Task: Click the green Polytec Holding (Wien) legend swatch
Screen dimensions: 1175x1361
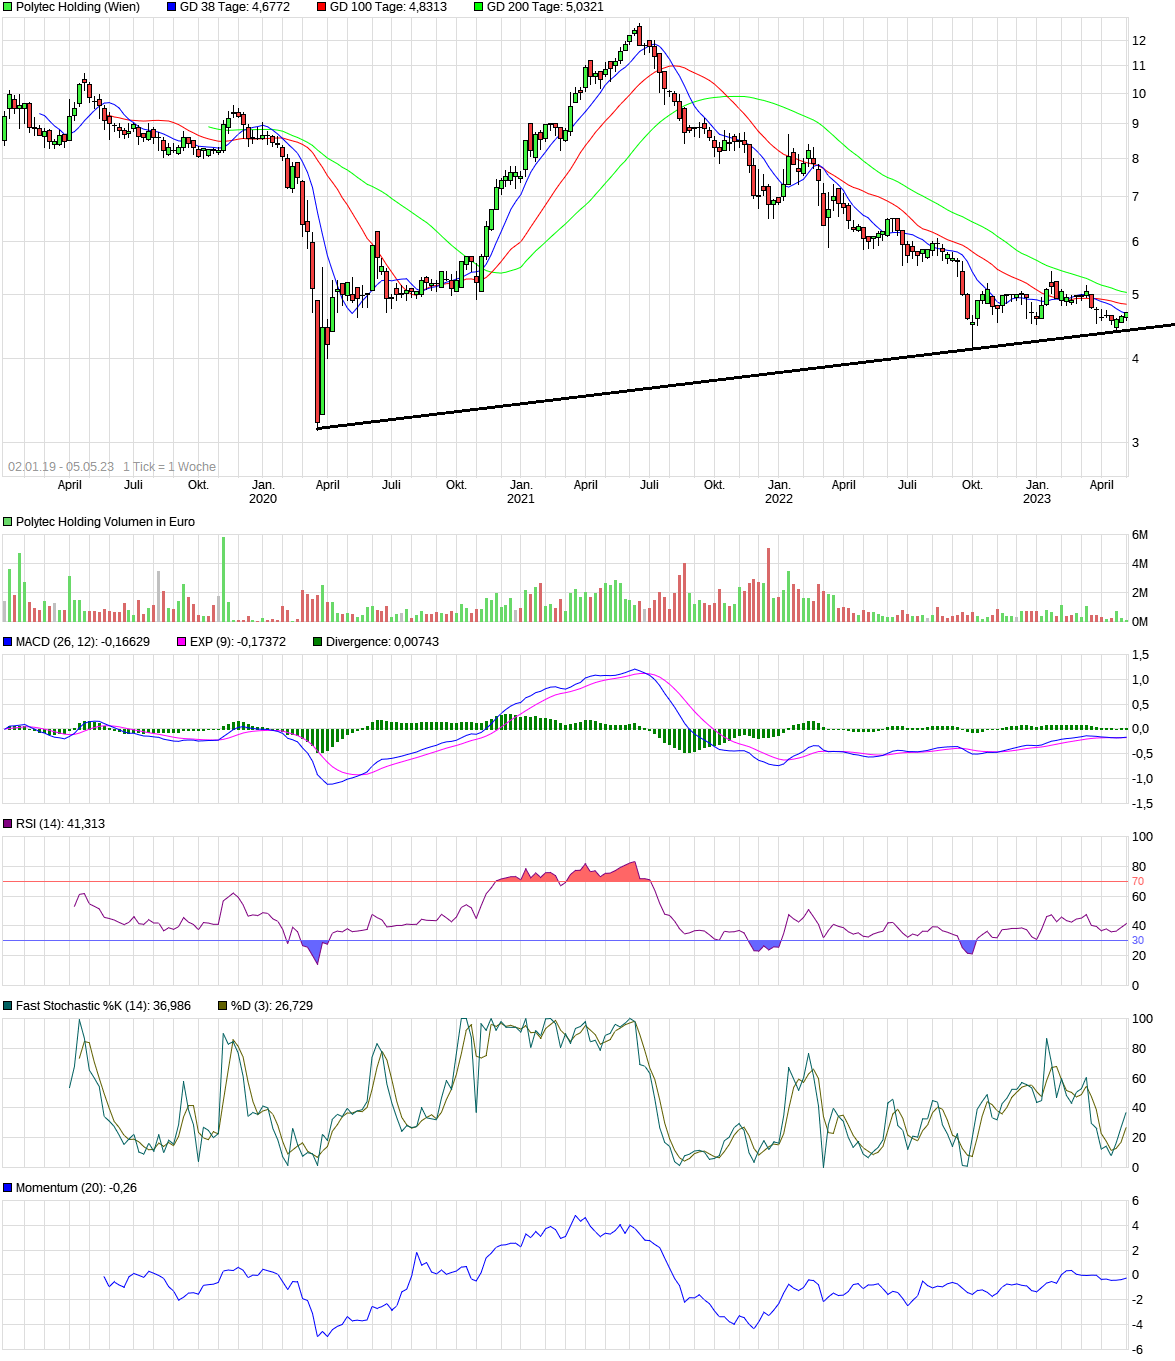Action: click(8, 7)
